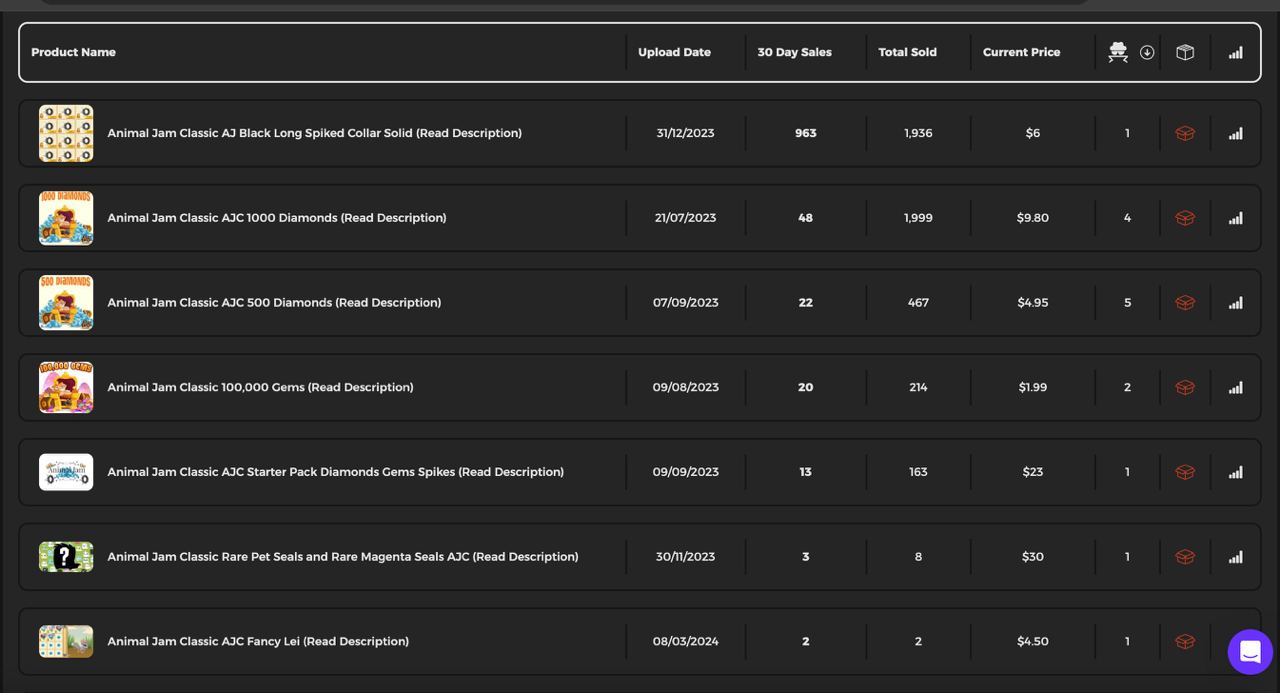Select upload date 30/11/2023

click(686, 557)
